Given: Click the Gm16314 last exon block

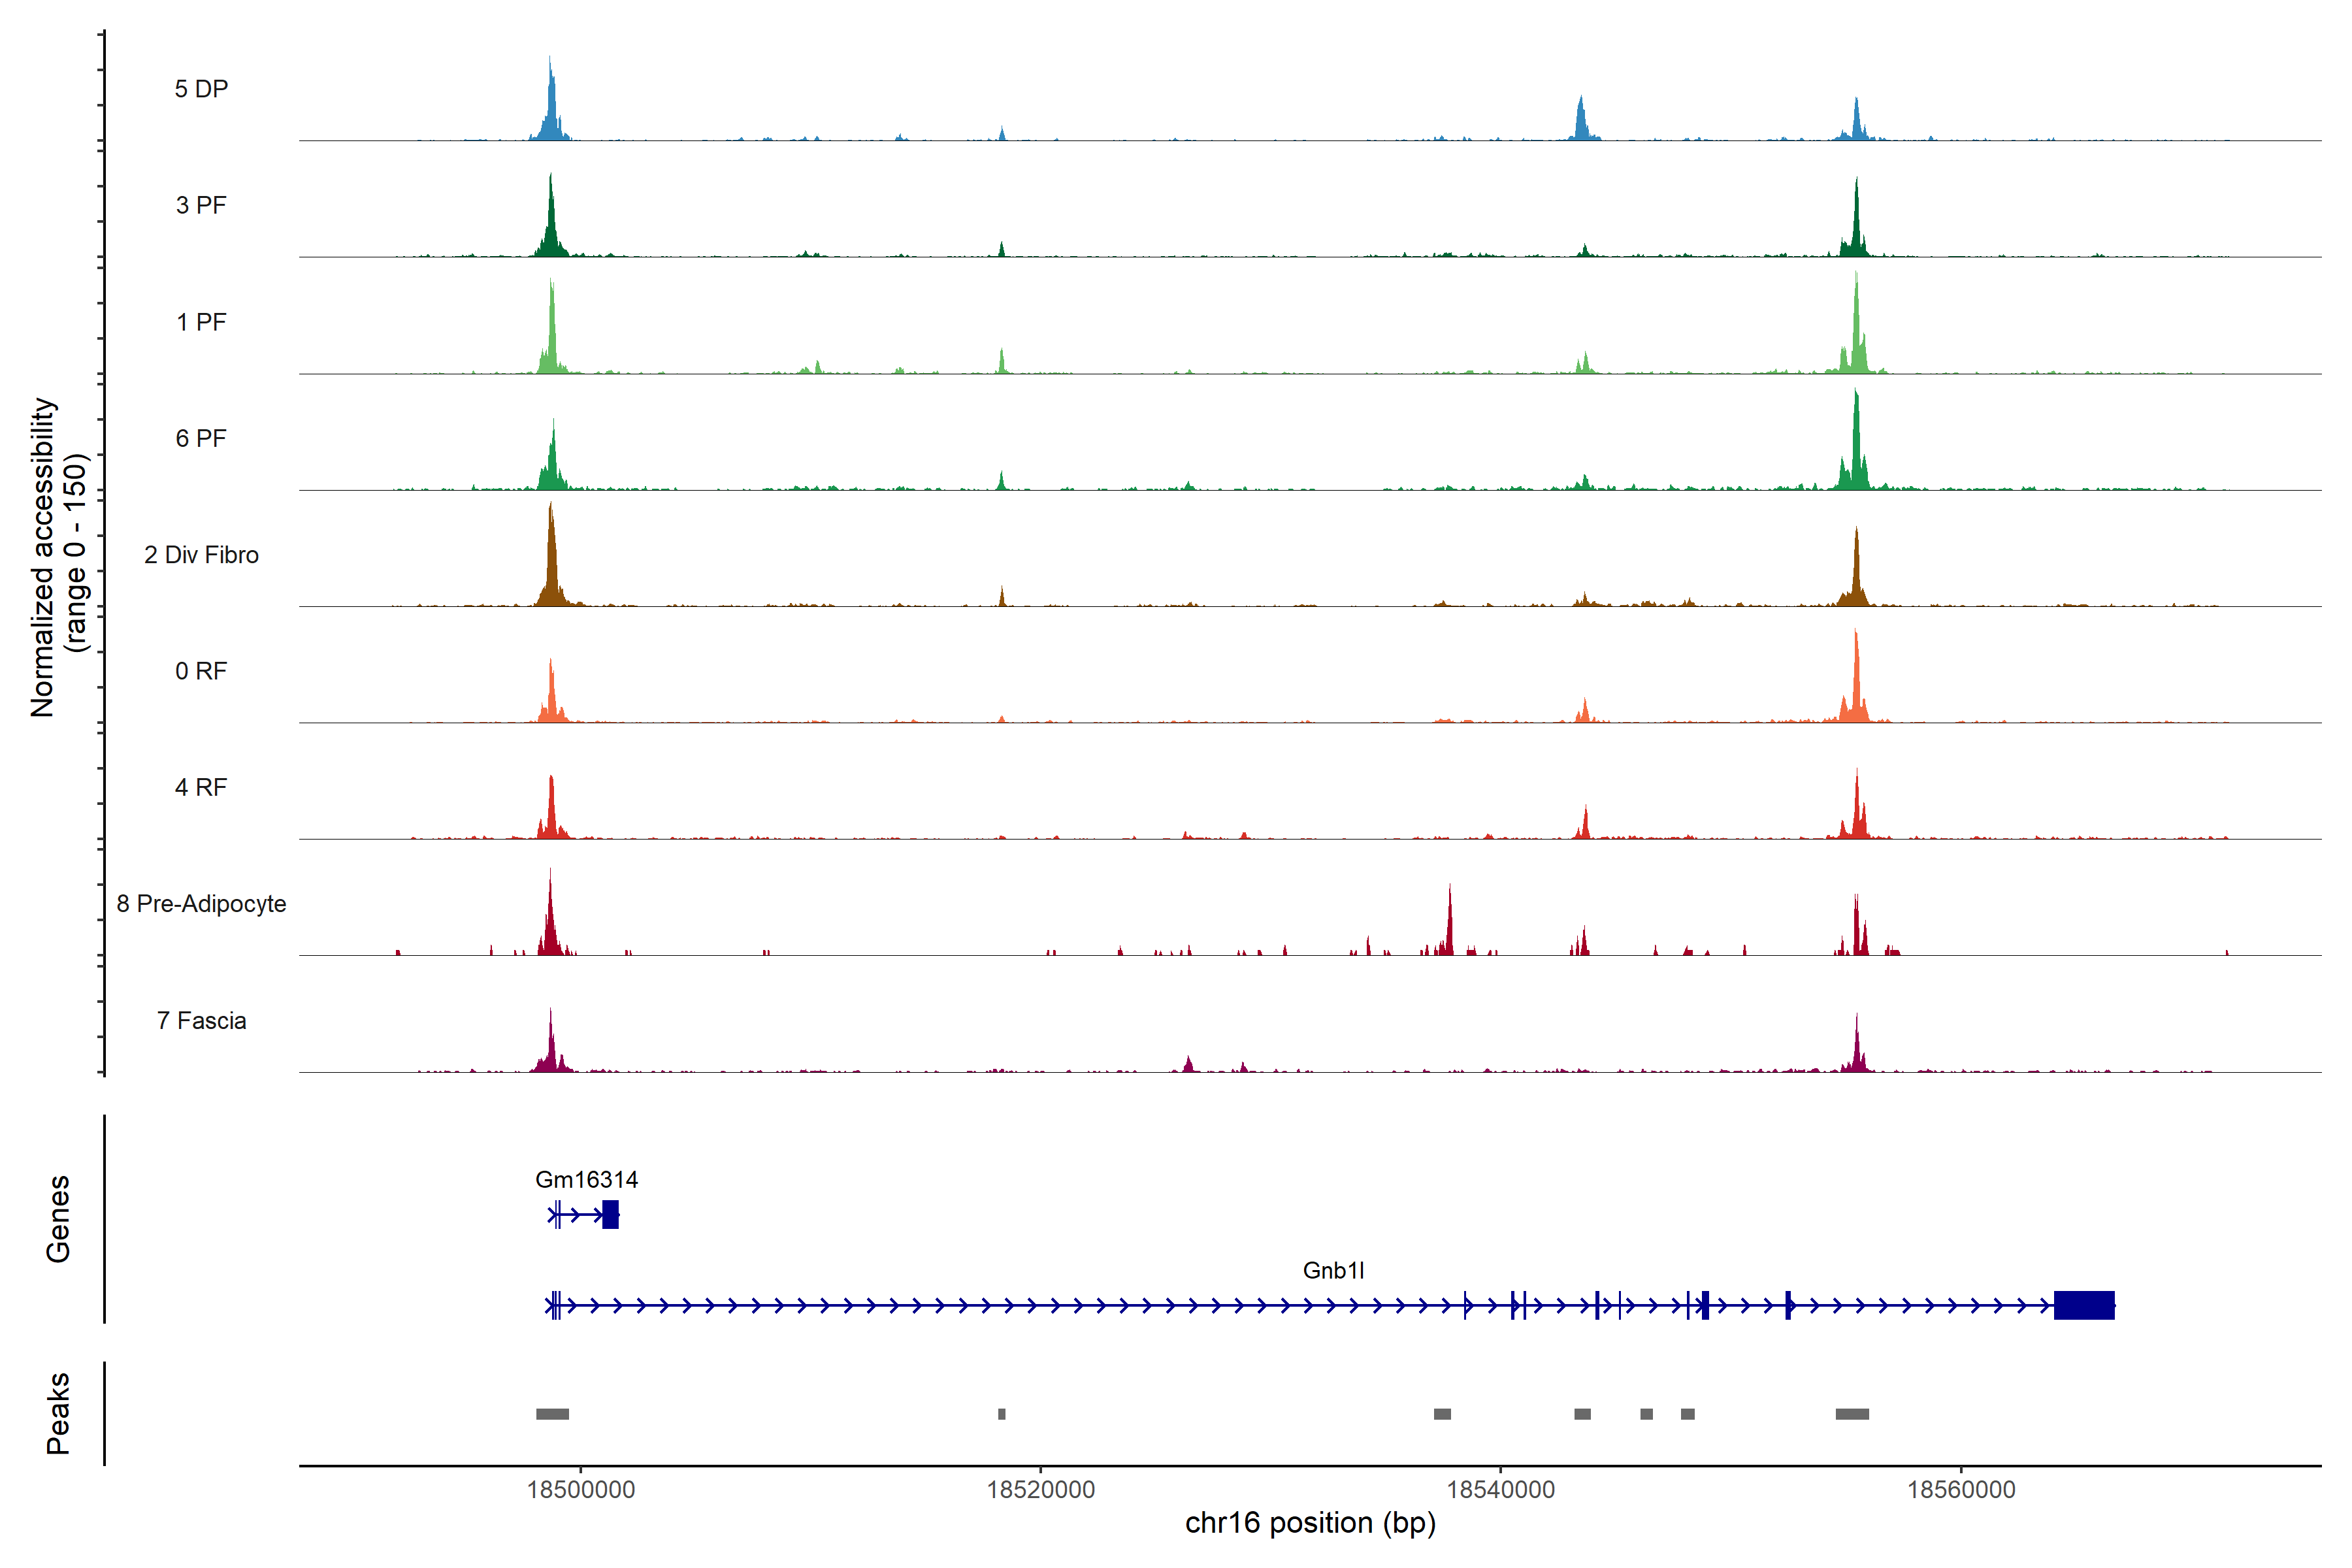Looking at the screenshot, I should click(x=611, y=1215).
